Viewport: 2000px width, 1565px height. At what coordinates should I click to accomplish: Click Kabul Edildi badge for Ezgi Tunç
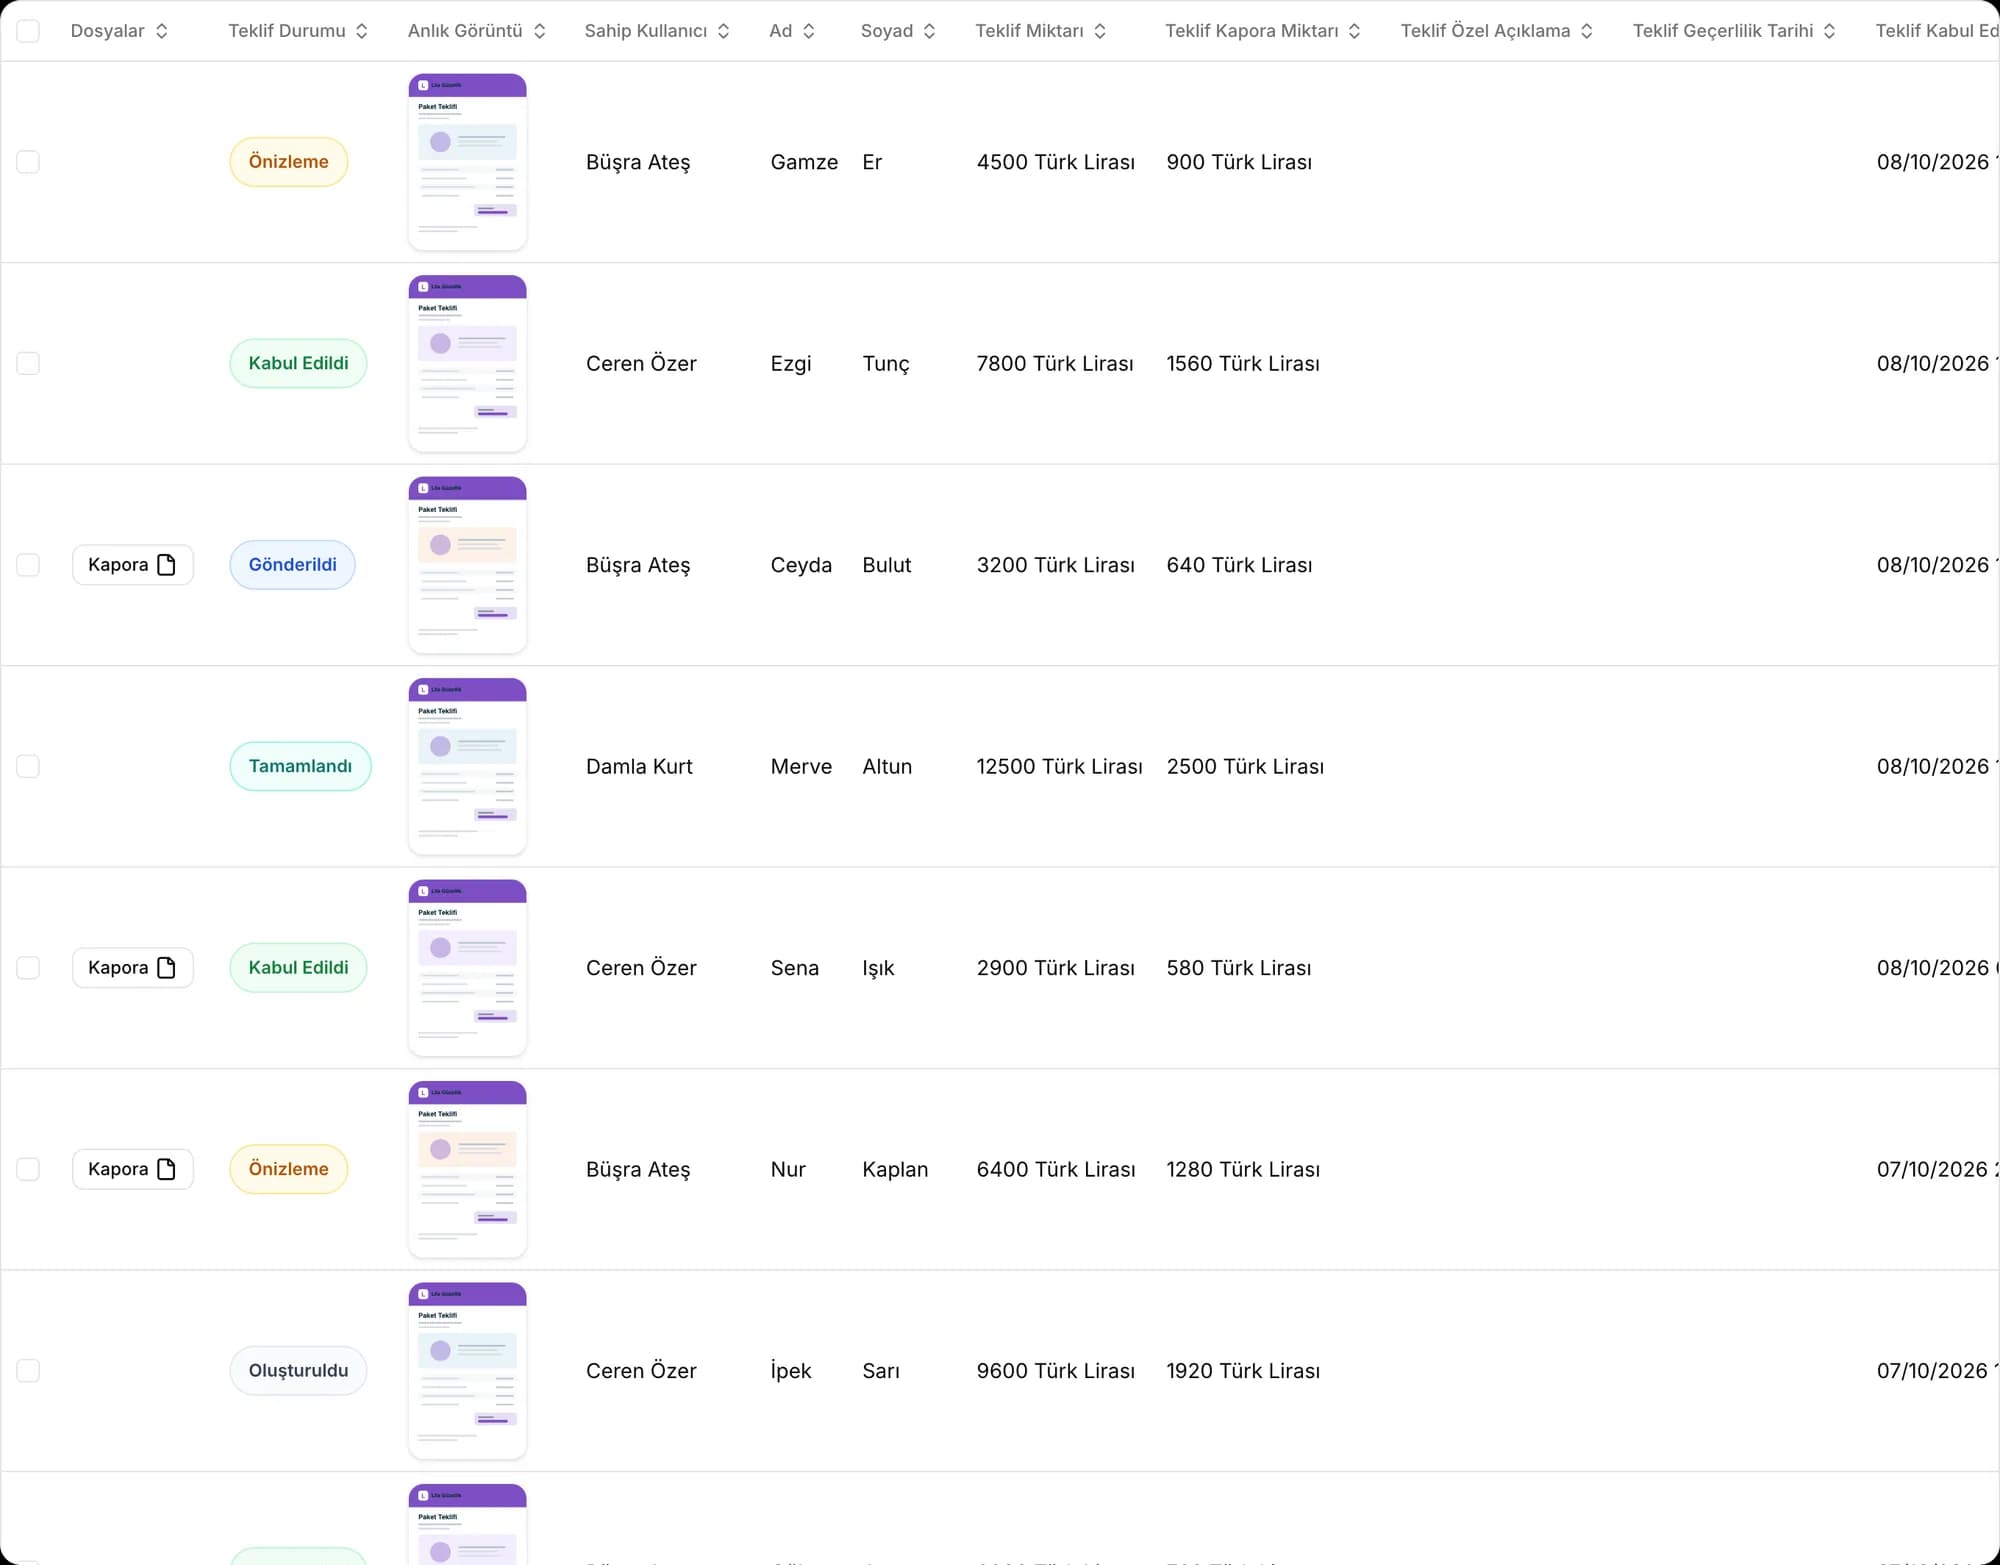pyautogui.click(x=298, y=363)
